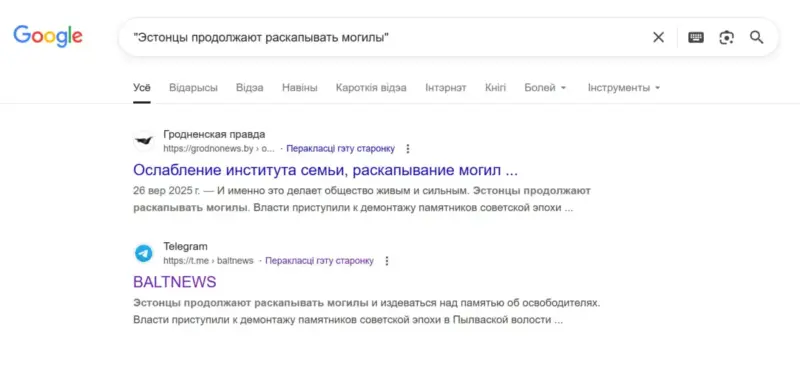The height and width of the screenshot is (378, 800).
Task: Open result Ослабление института семьи, раскапывание могил
Action: 326,170
